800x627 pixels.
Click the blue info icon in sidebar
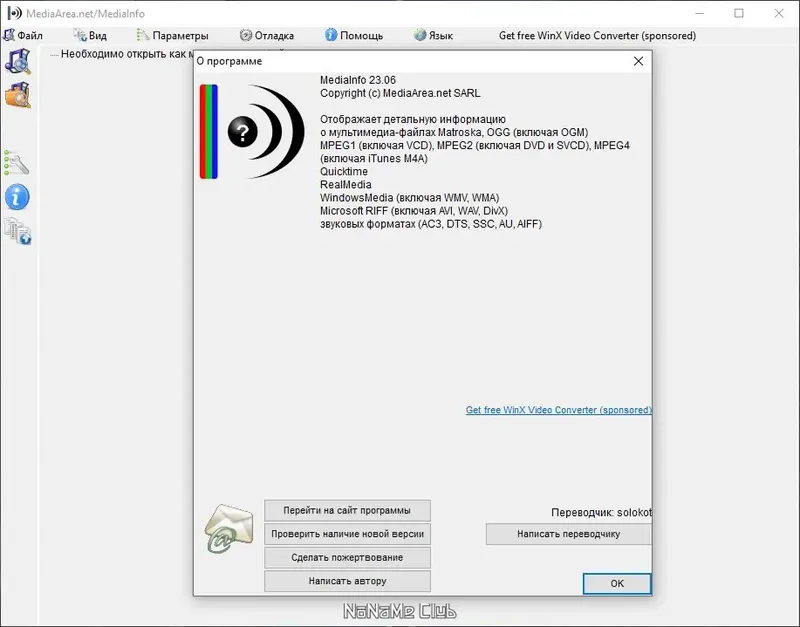[17, 197]
